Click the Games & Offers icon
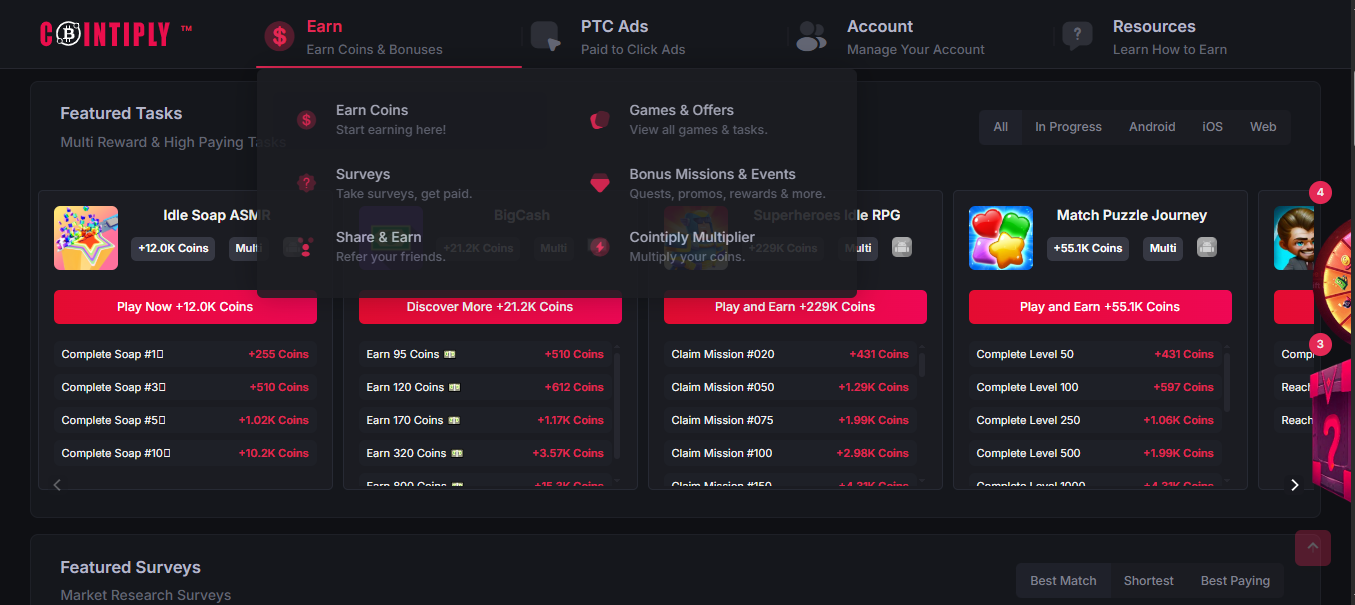This screenshot has height=605, width=1355. click(x=600, y=120)
